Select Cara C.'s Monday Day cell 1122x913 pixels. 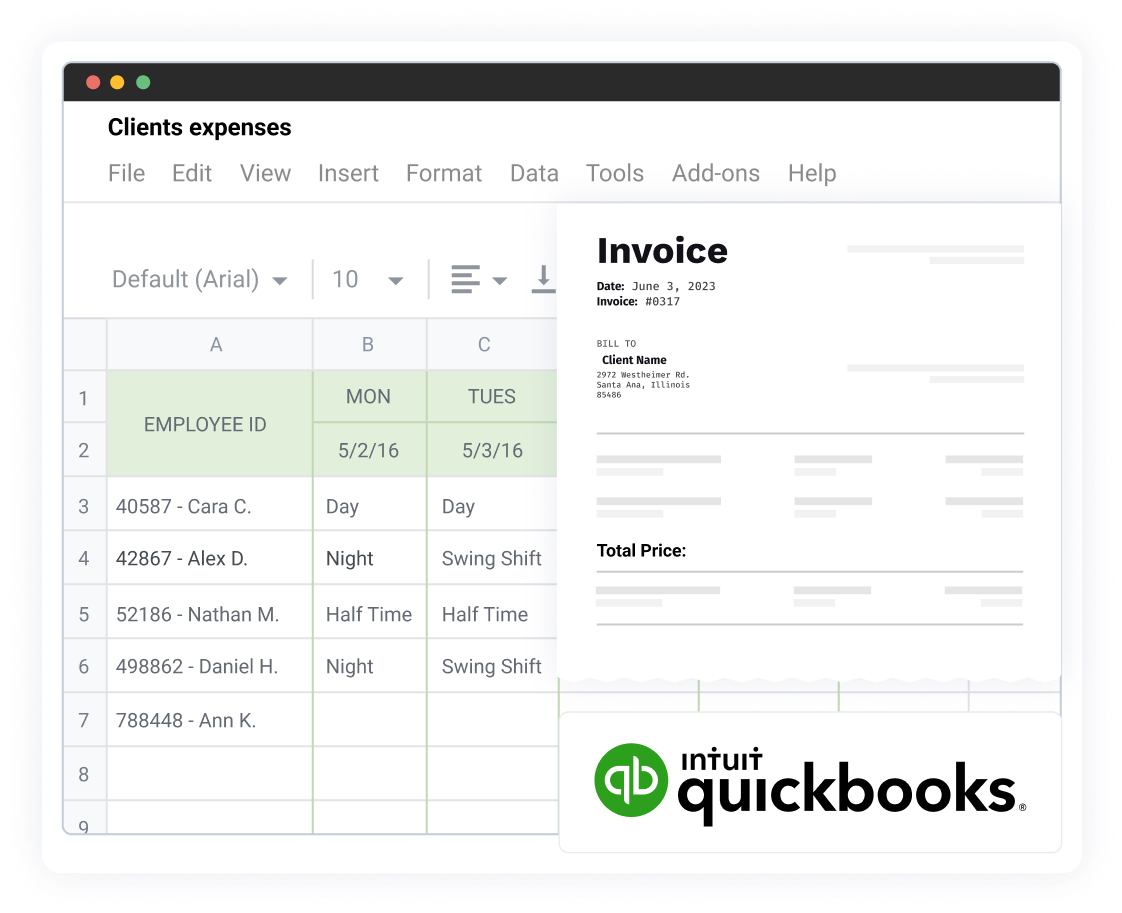click(369, 506)
